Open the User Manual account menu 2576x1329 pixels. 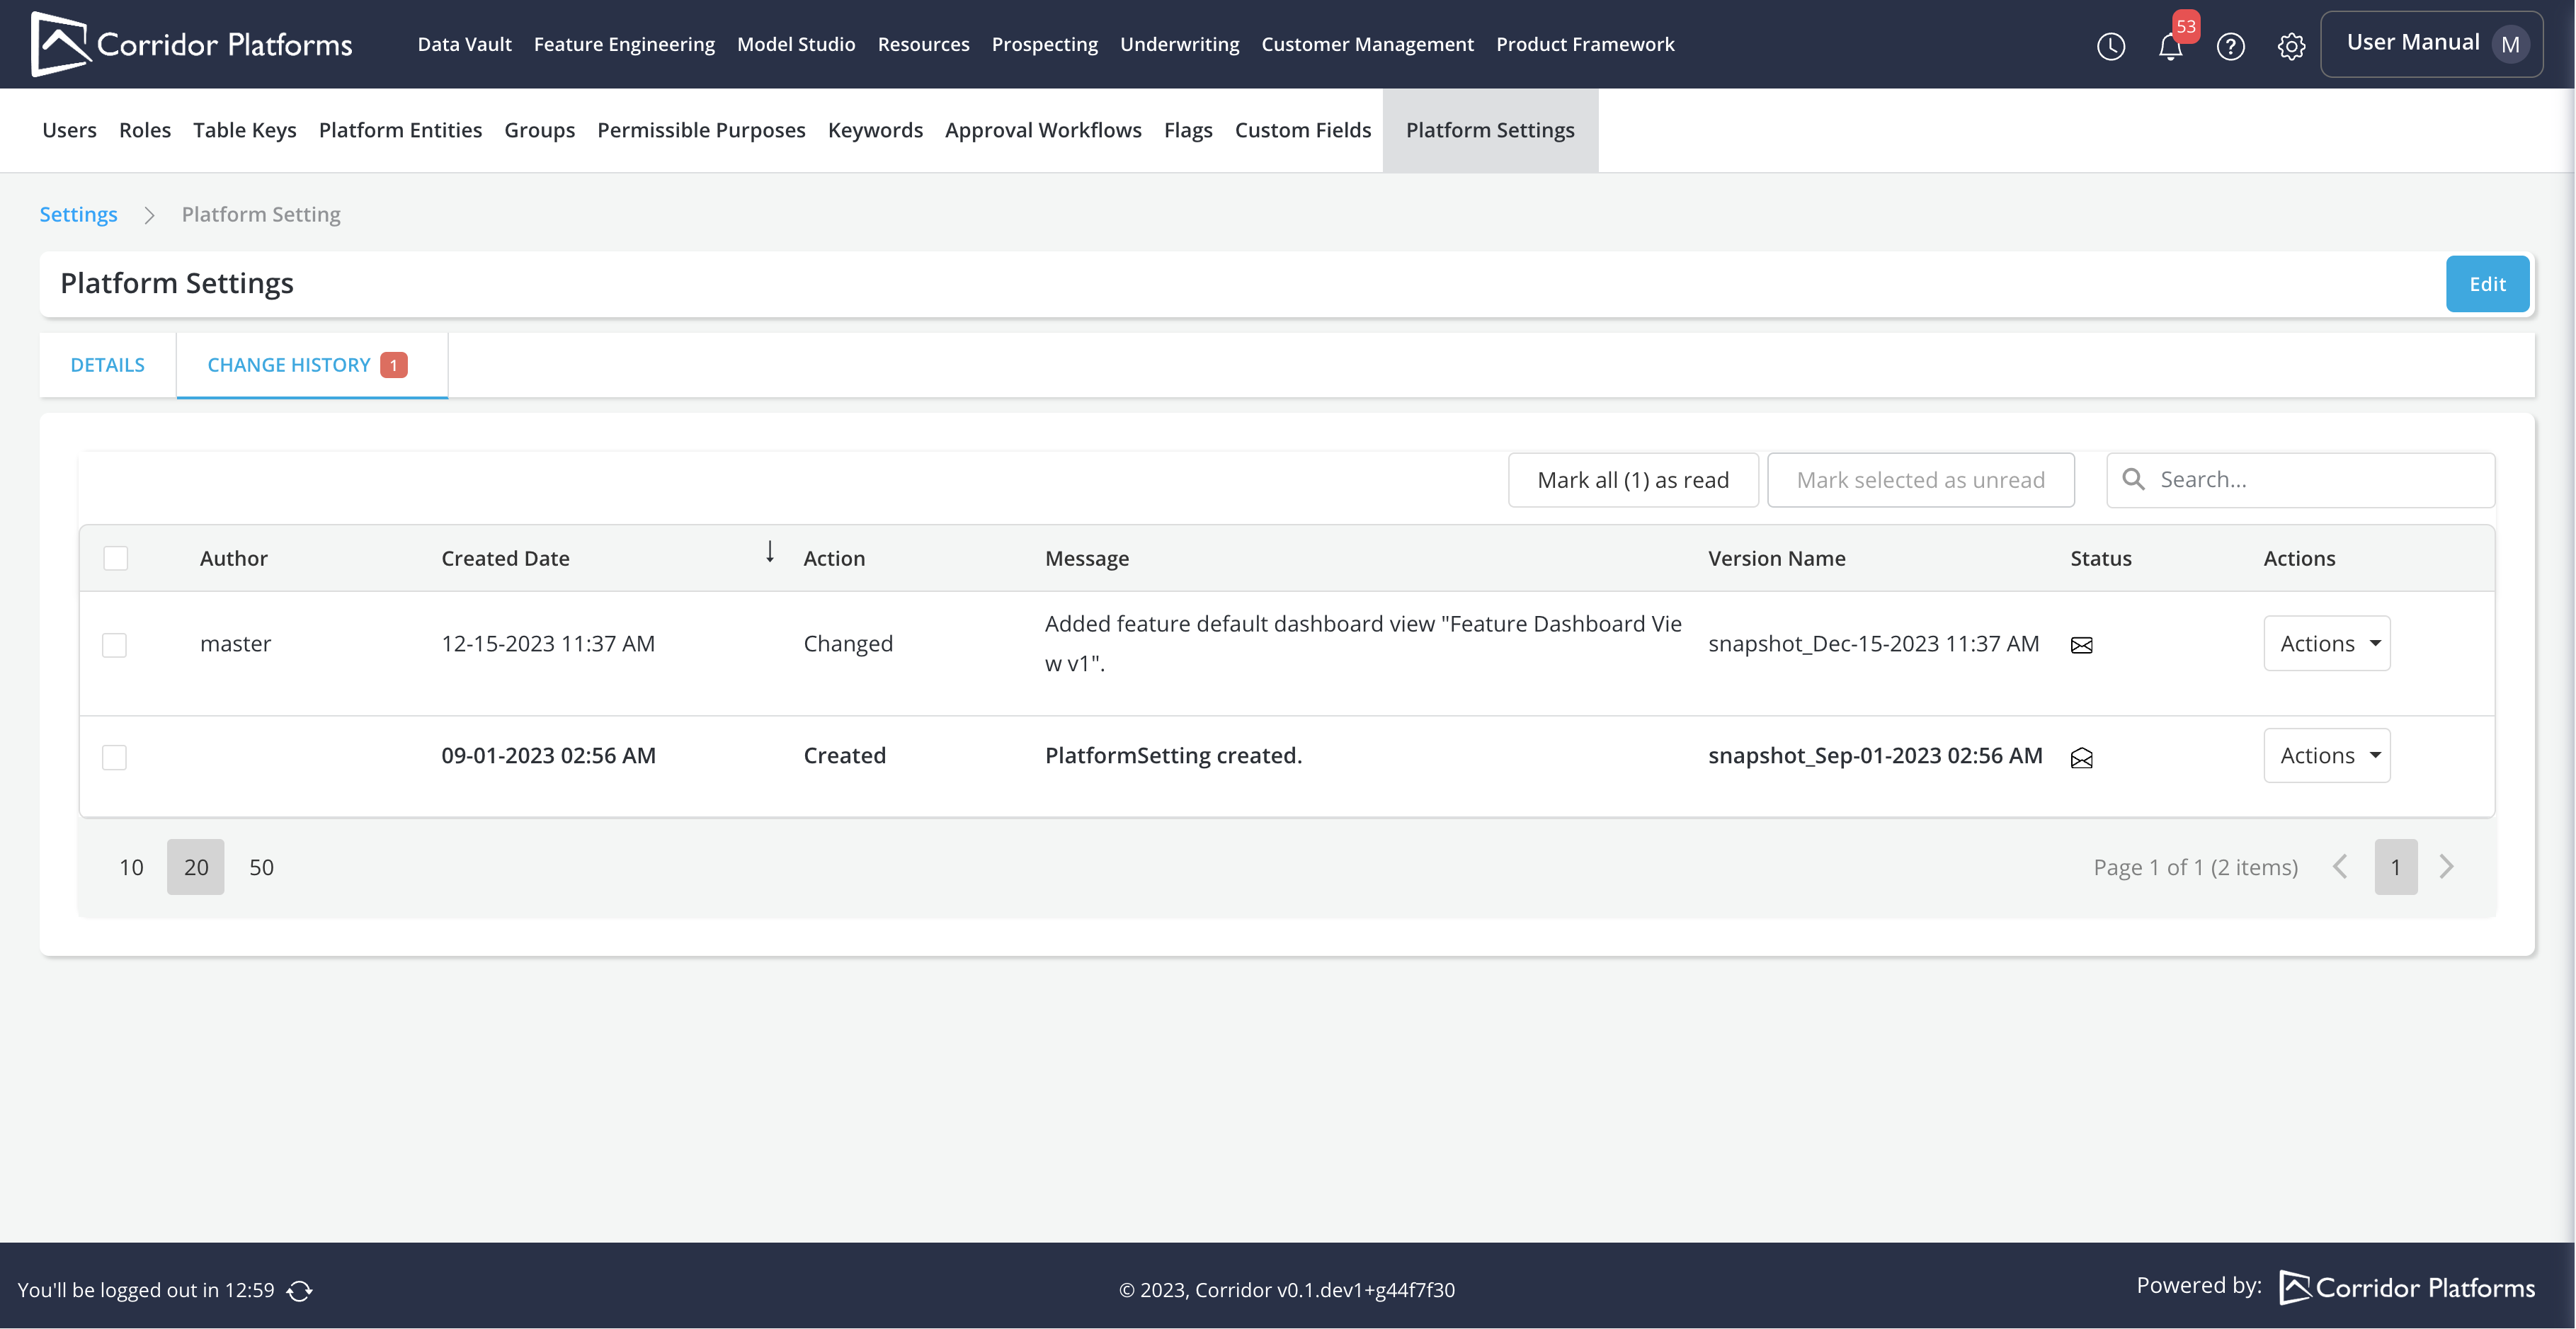[x=2431, y=43]
